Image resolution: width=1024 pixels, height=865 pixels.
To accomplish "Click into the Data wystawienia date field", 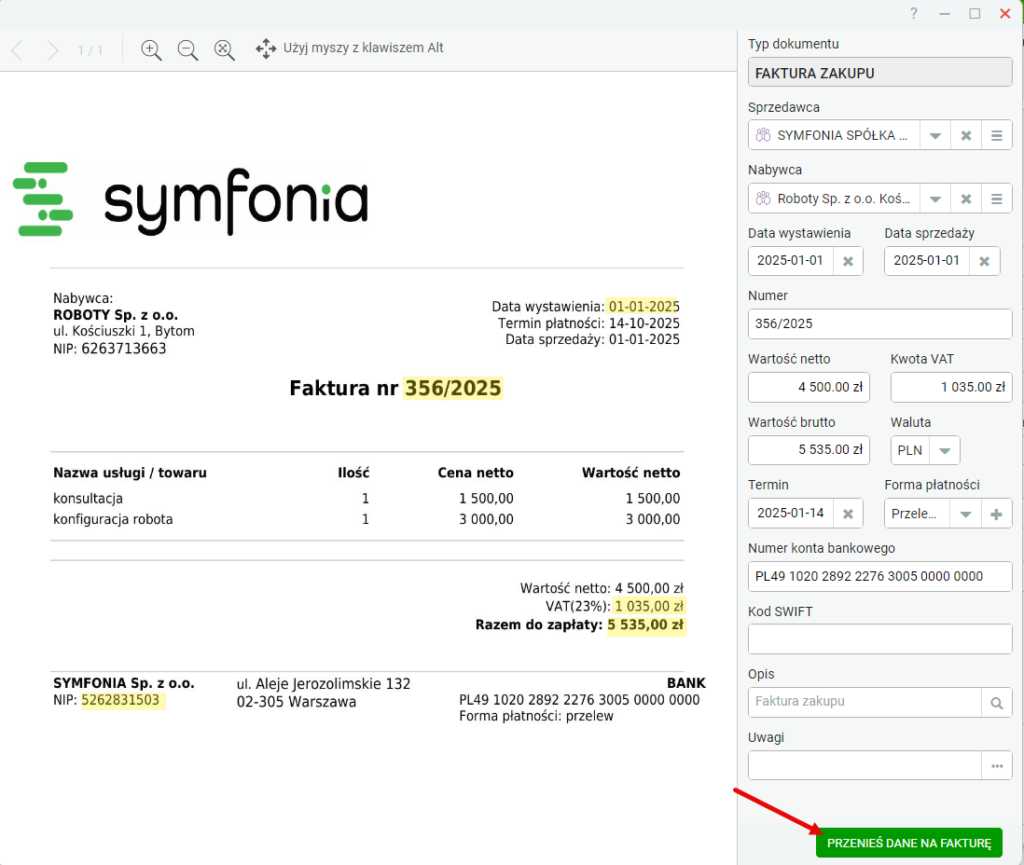I will [790, 261].
